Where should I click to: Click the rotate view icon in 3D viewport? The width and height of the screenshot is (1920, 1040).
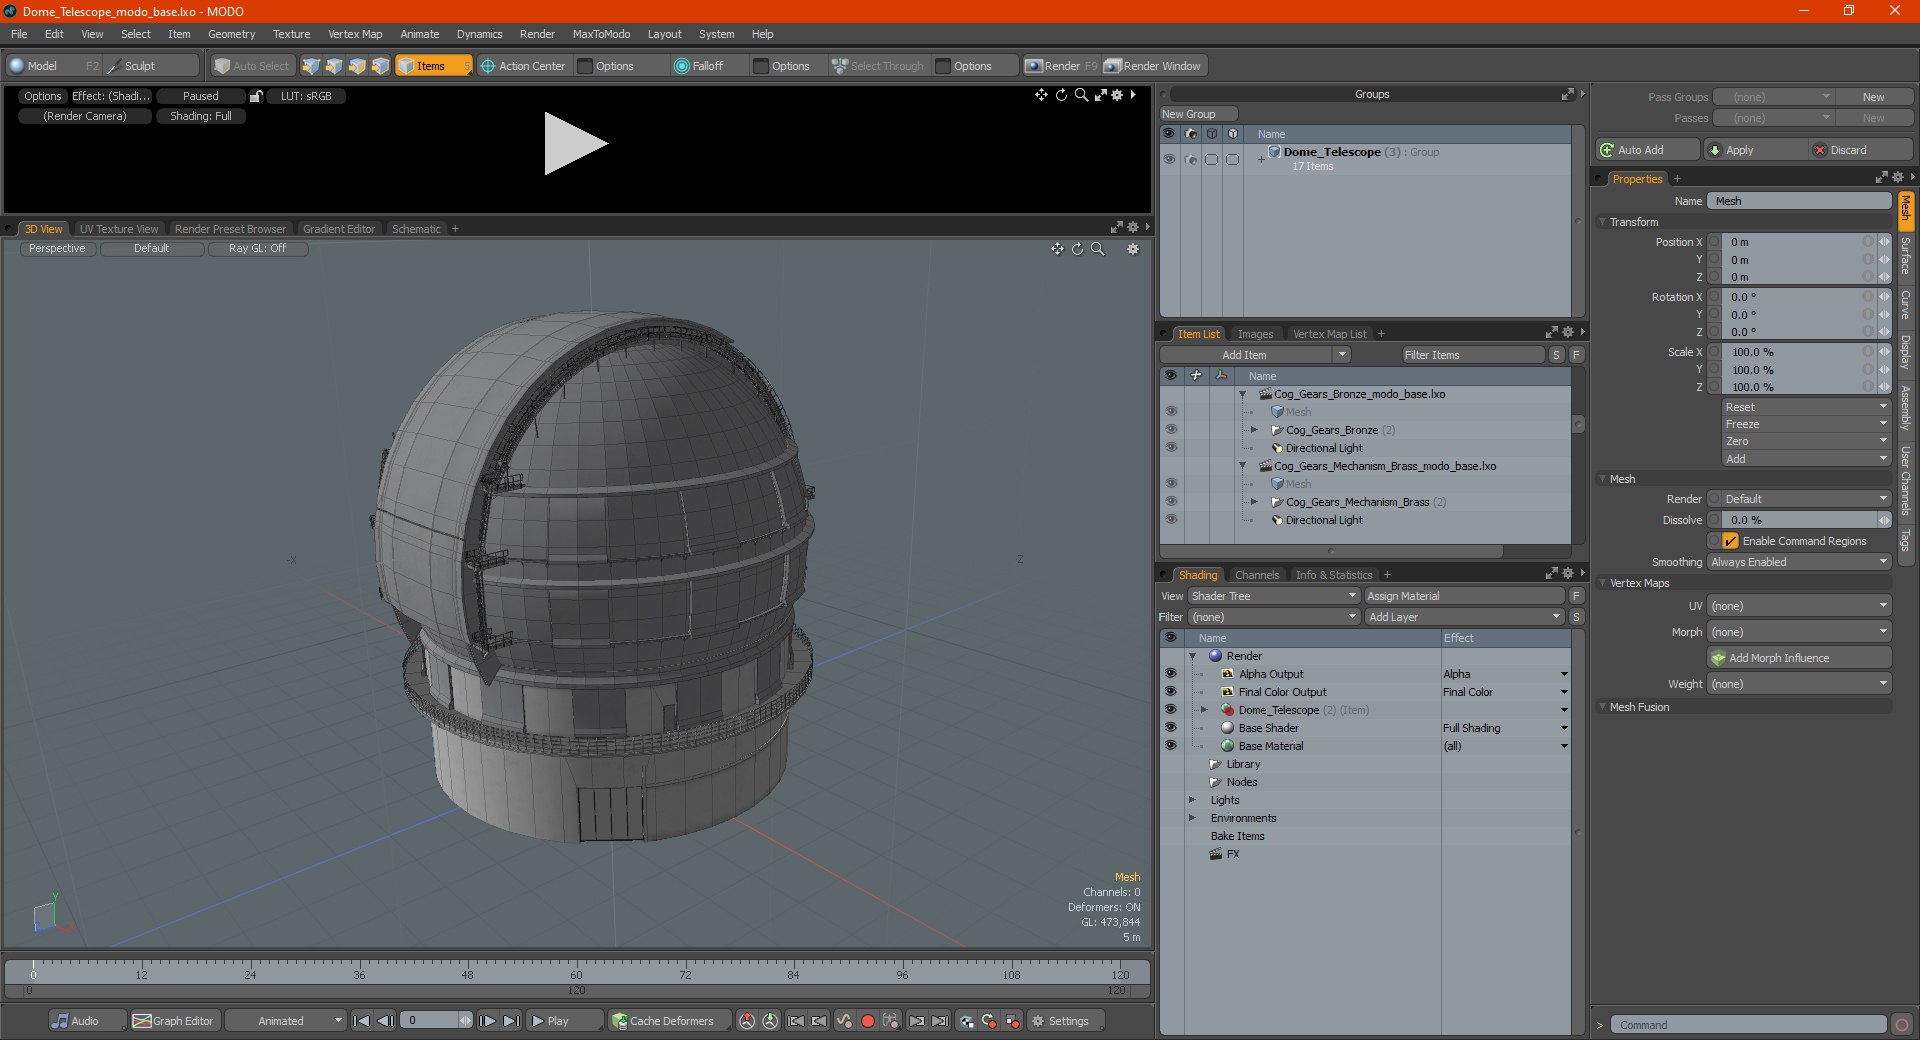coord(1077,249)
